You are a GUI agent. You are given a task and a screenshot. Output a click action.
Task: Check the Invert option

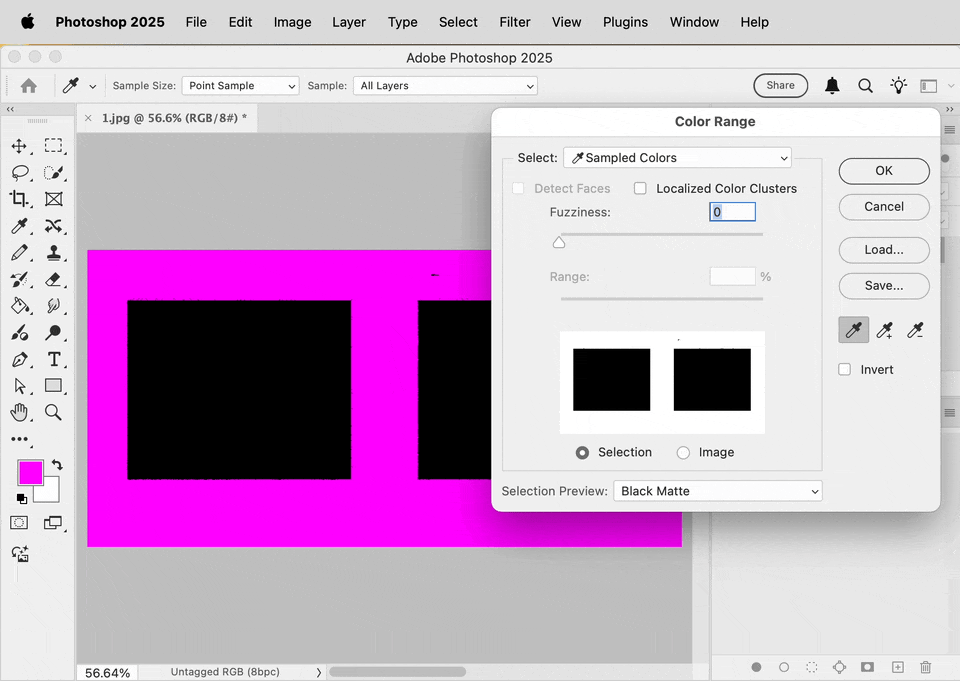coord(844,369)
